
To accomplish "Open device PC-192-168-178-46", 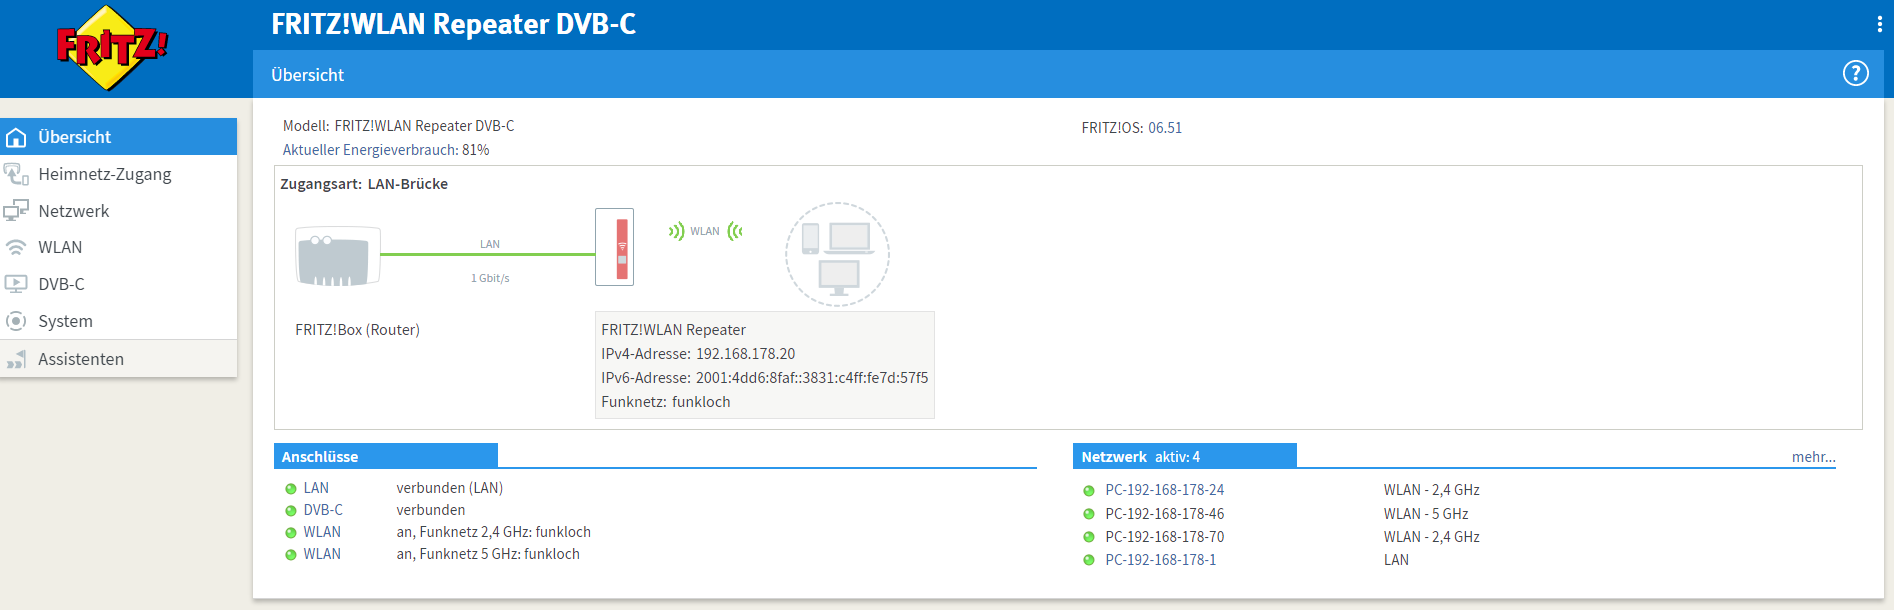I will 1164,514.
